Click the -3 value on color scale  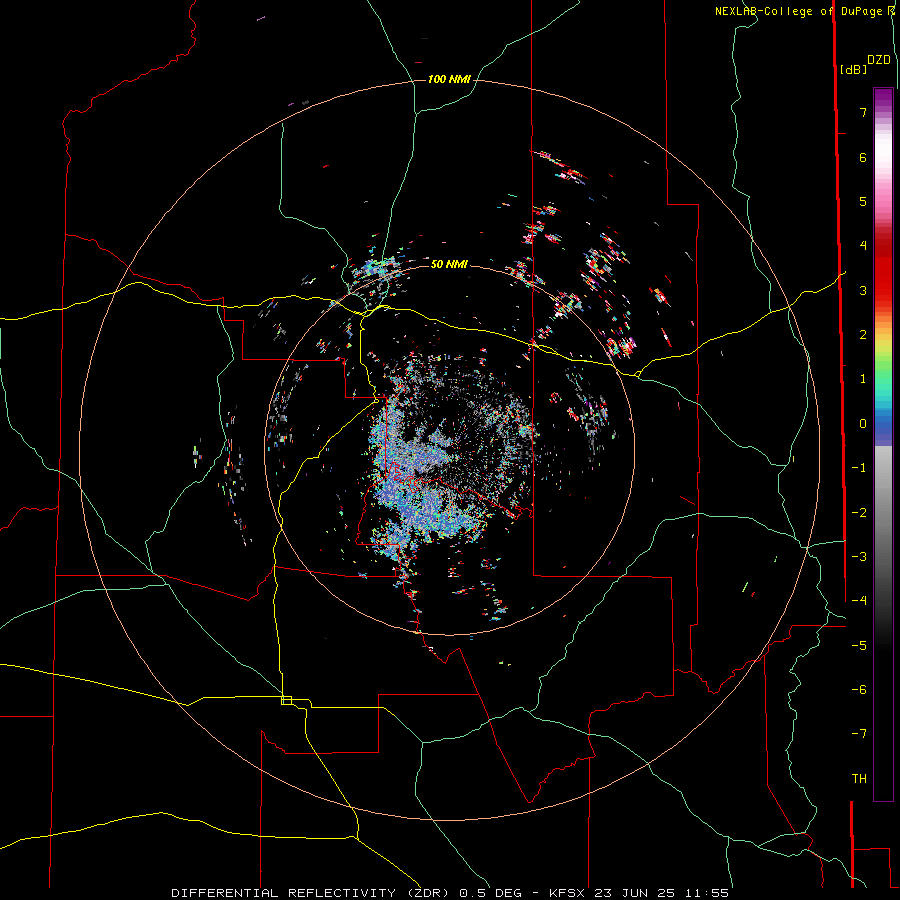859,556
